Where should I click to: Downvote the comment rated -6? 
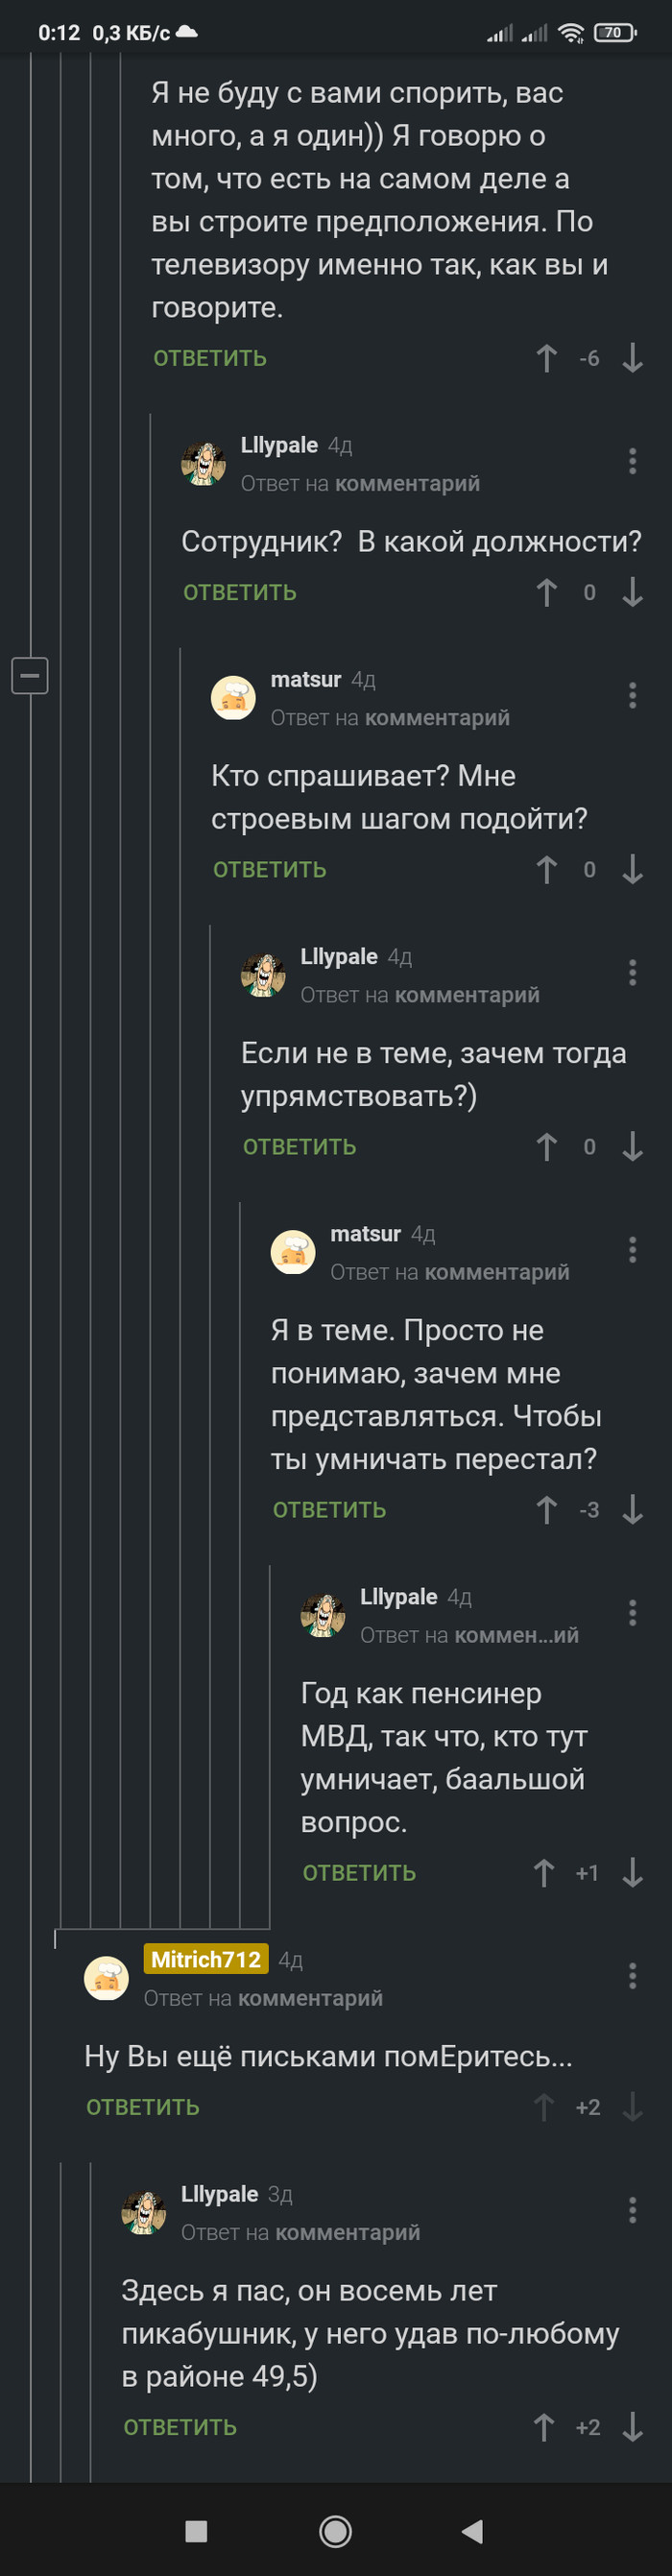[632, 358]
